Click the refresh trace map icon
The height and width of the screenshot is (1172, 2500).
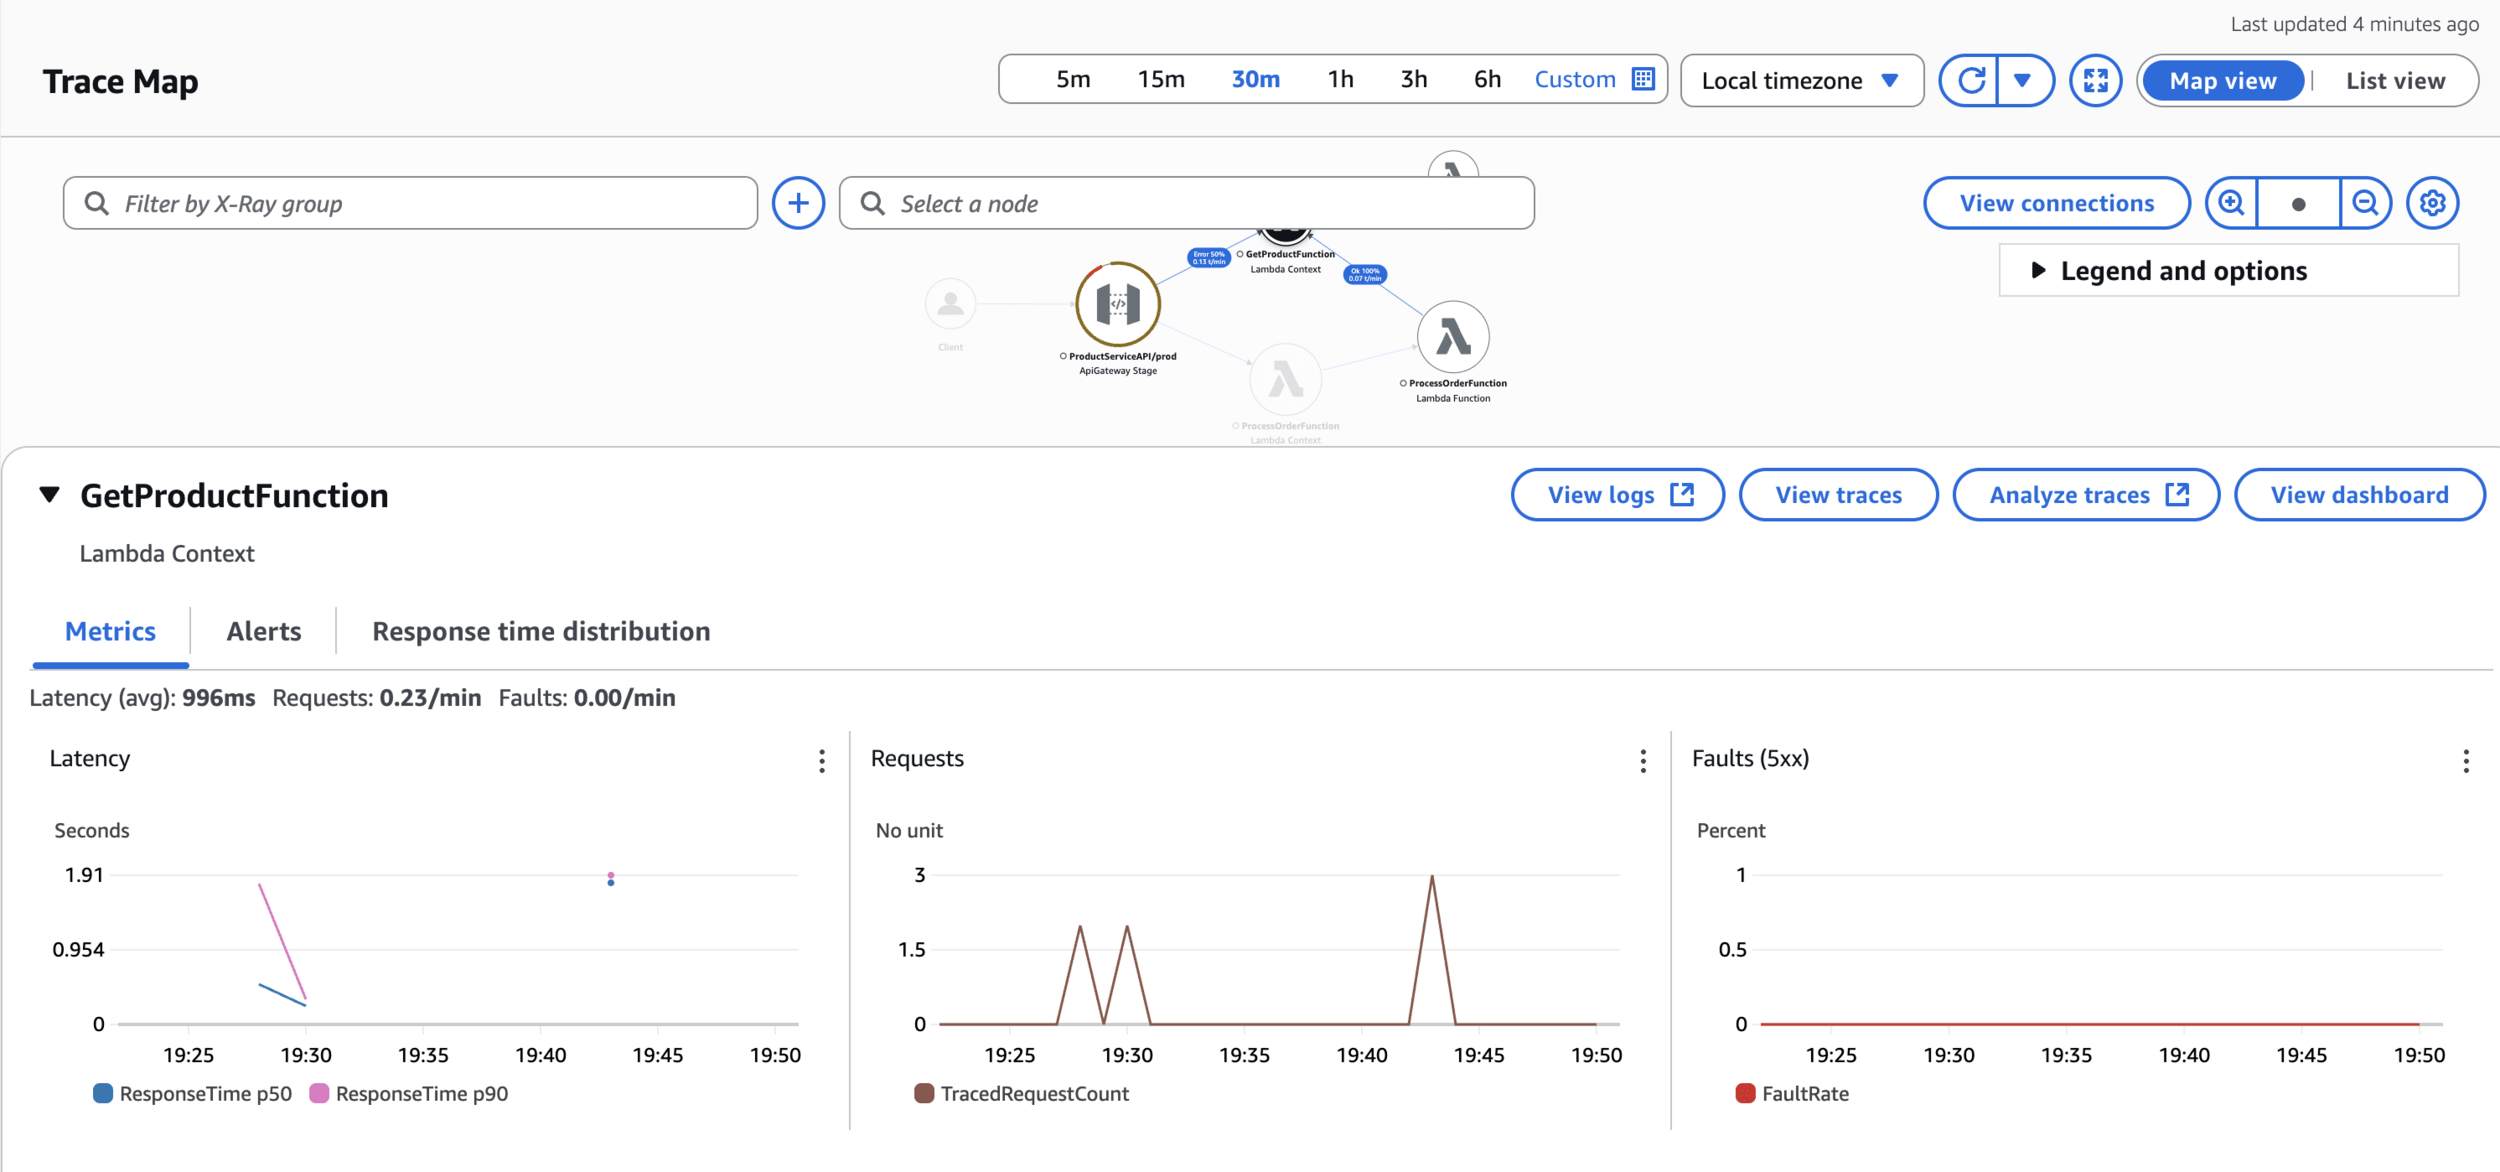point(1970,81)
